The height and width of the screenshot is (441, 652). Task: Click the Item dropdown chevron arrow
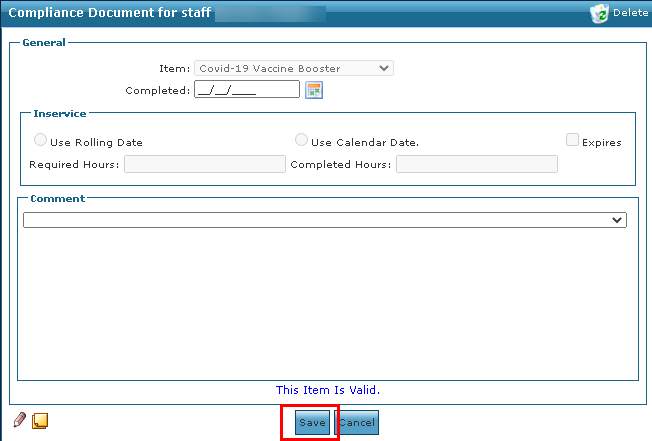384,68
